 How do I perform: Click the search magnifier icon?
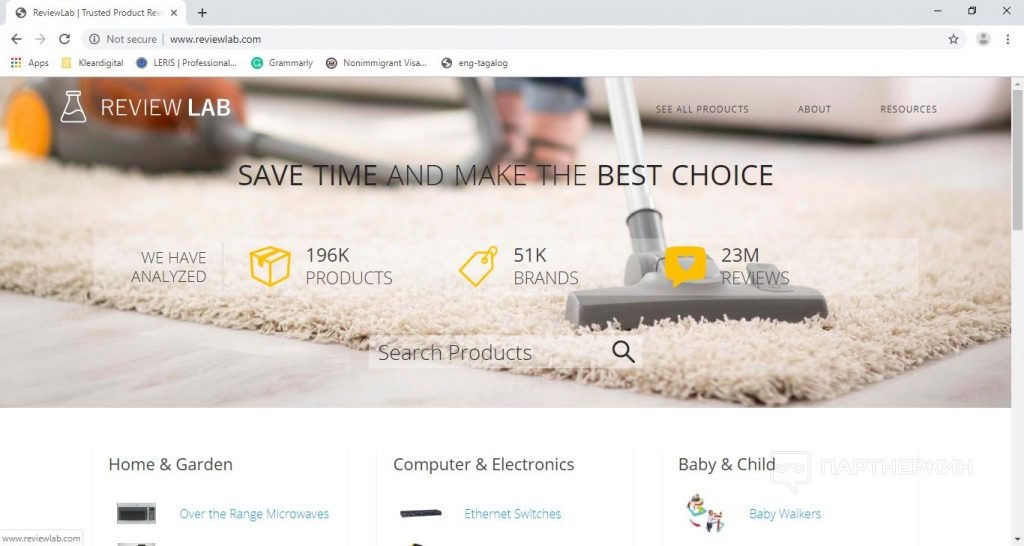coord(623,351)
